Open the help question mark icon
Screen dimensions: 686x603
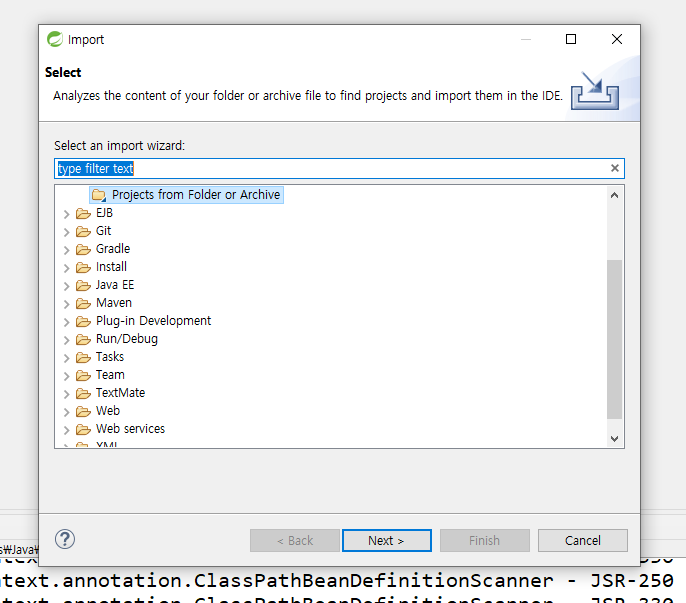[x=65, y=539]
